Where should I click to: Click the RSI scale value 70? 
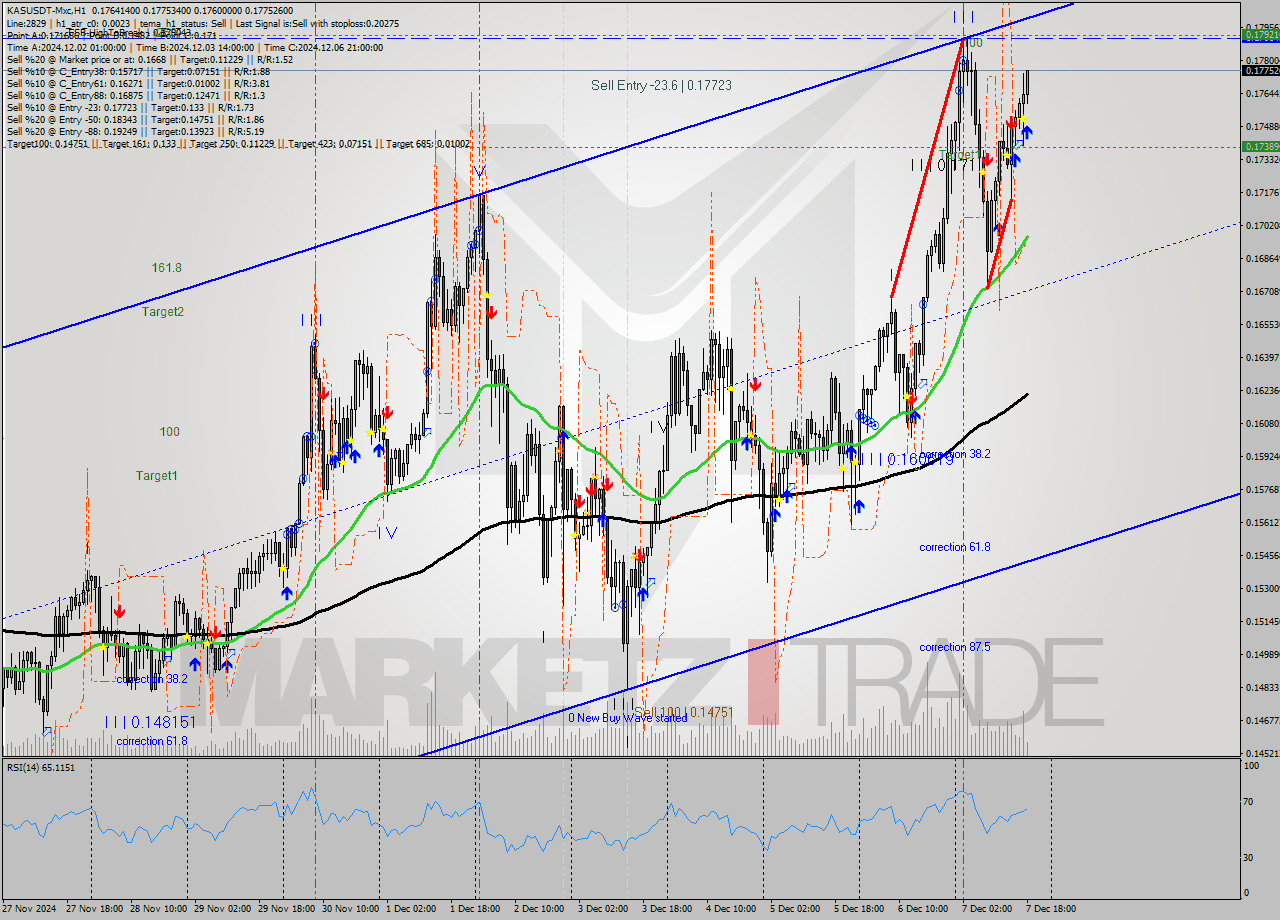click(x=1249, y=802)
